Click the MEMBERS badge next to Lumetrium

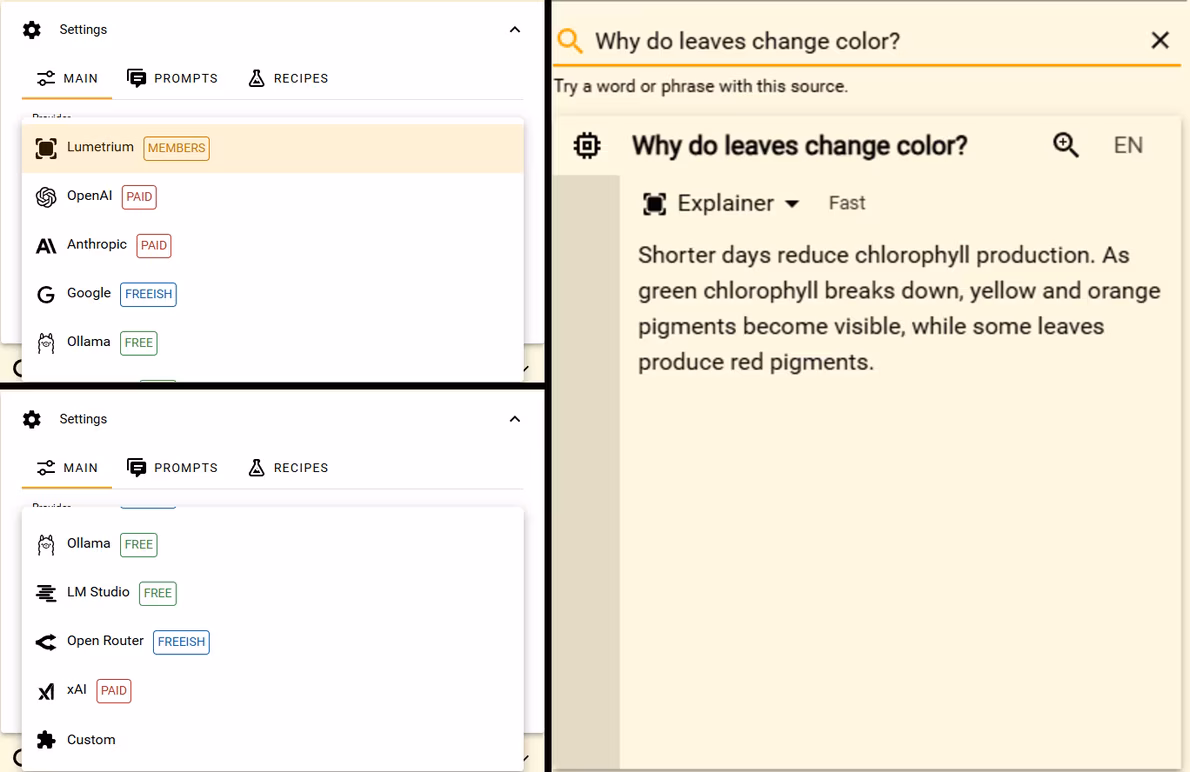[x=177, y=148]
